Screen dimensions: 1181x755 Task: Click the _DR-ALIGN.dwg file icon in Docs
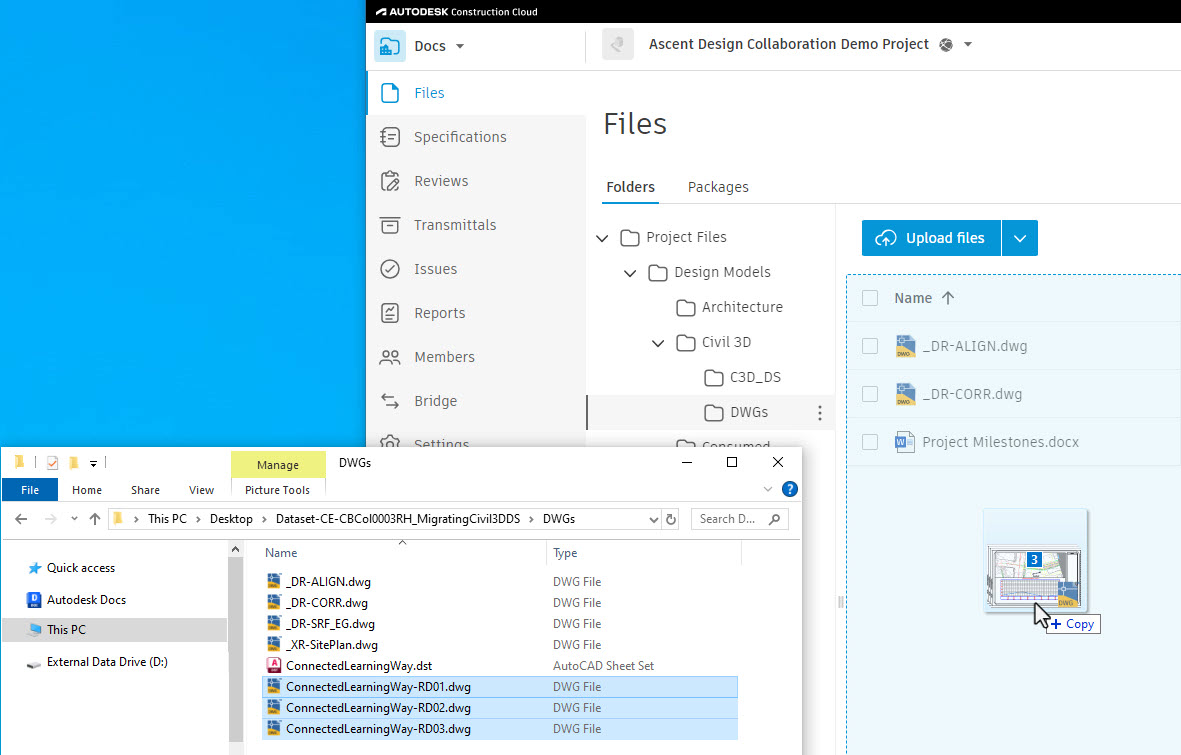[x=905, y=346]
